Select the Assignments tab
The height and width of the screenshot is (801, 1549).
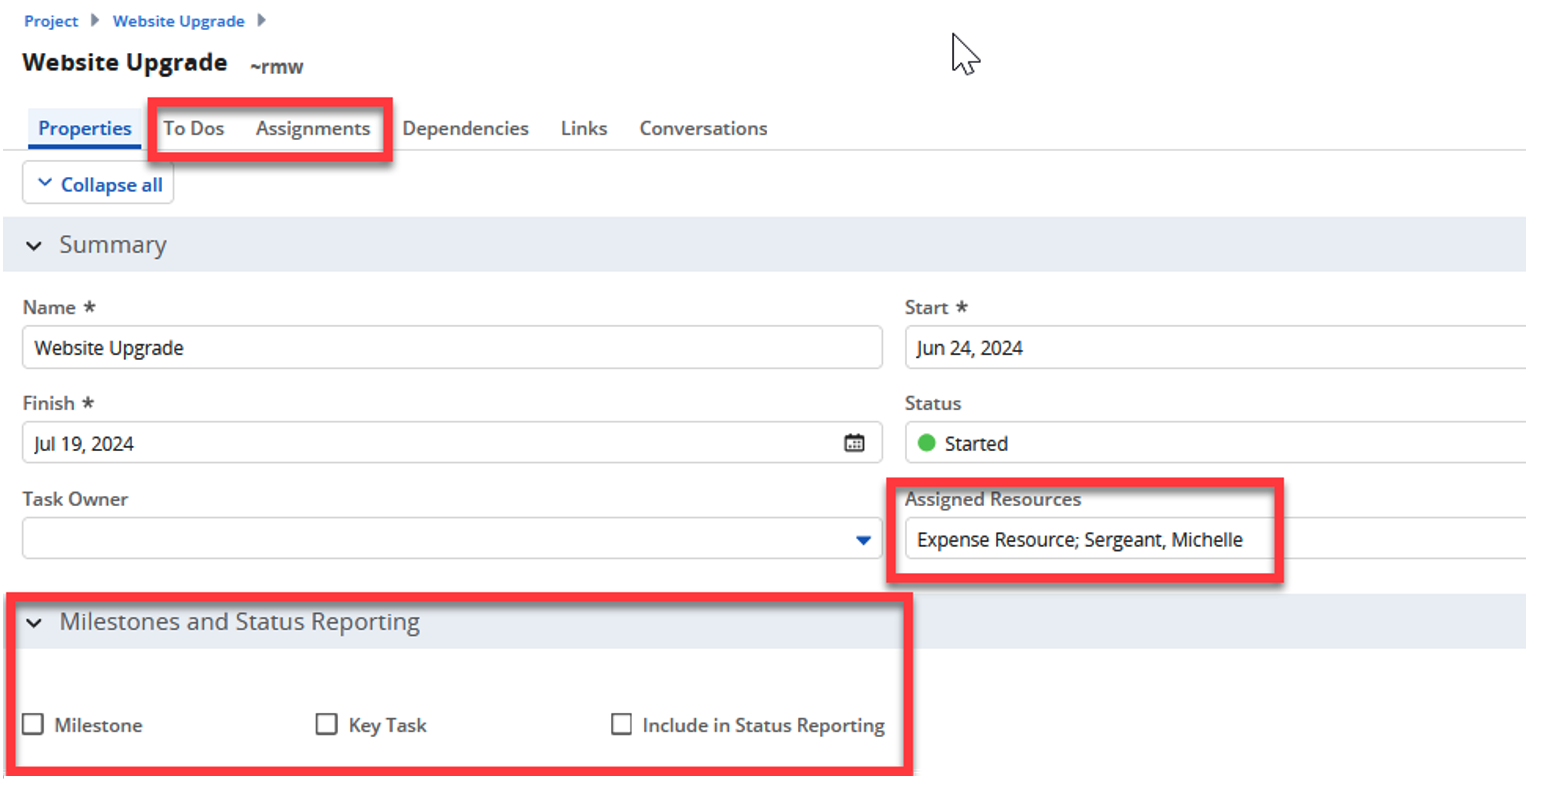(x=313, y=128)
